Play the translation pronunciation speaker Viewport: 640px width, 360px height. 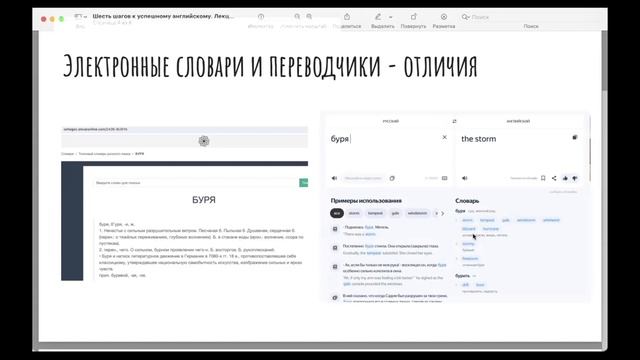click(464, 178)
